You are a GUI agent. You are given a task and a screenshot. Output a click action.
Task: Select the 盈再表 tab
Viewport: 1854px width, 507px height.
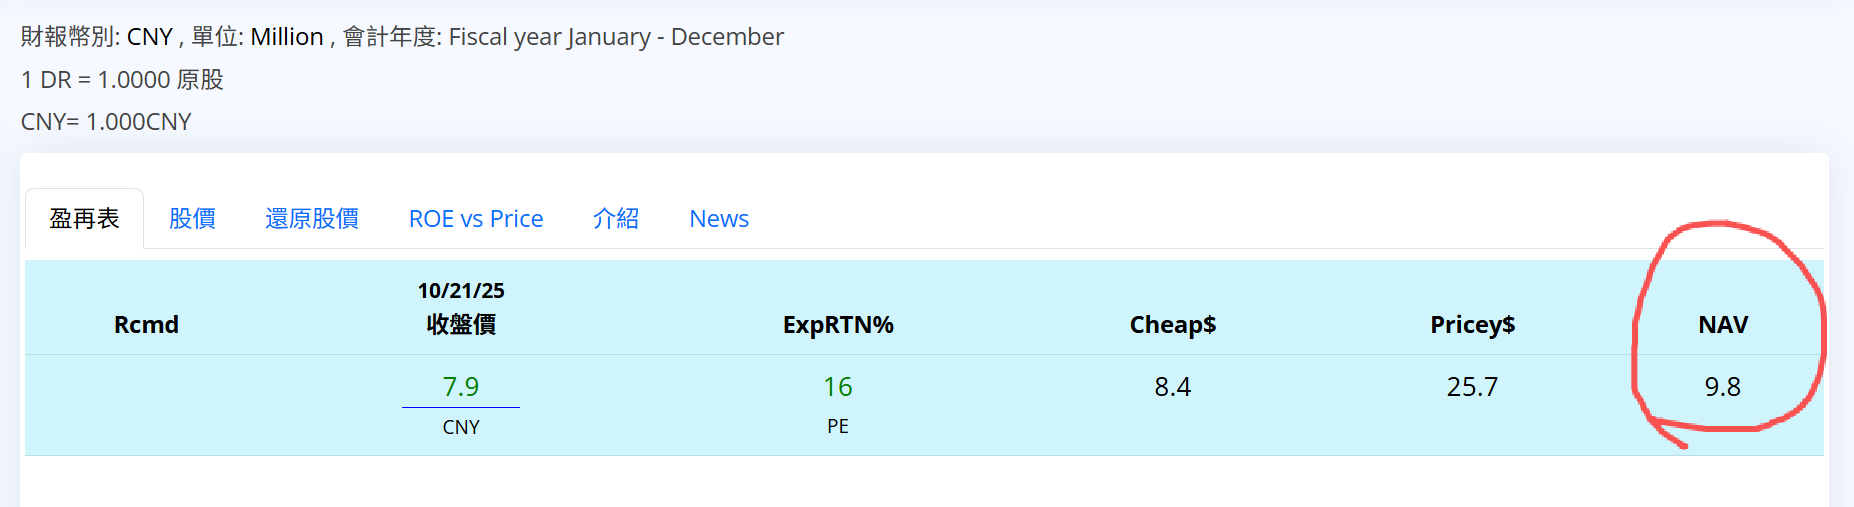point(84,219)
